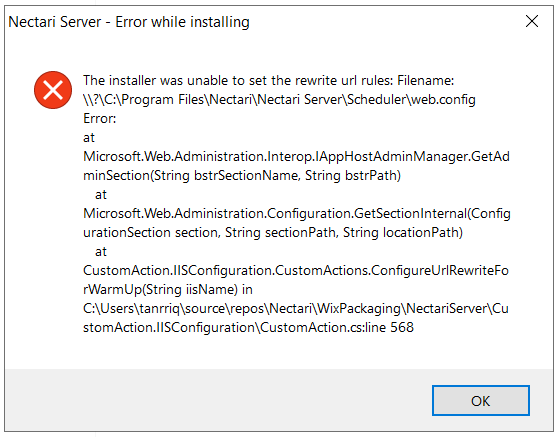Click the 'Nectari Server - Error while installing' title

[129, 22]
